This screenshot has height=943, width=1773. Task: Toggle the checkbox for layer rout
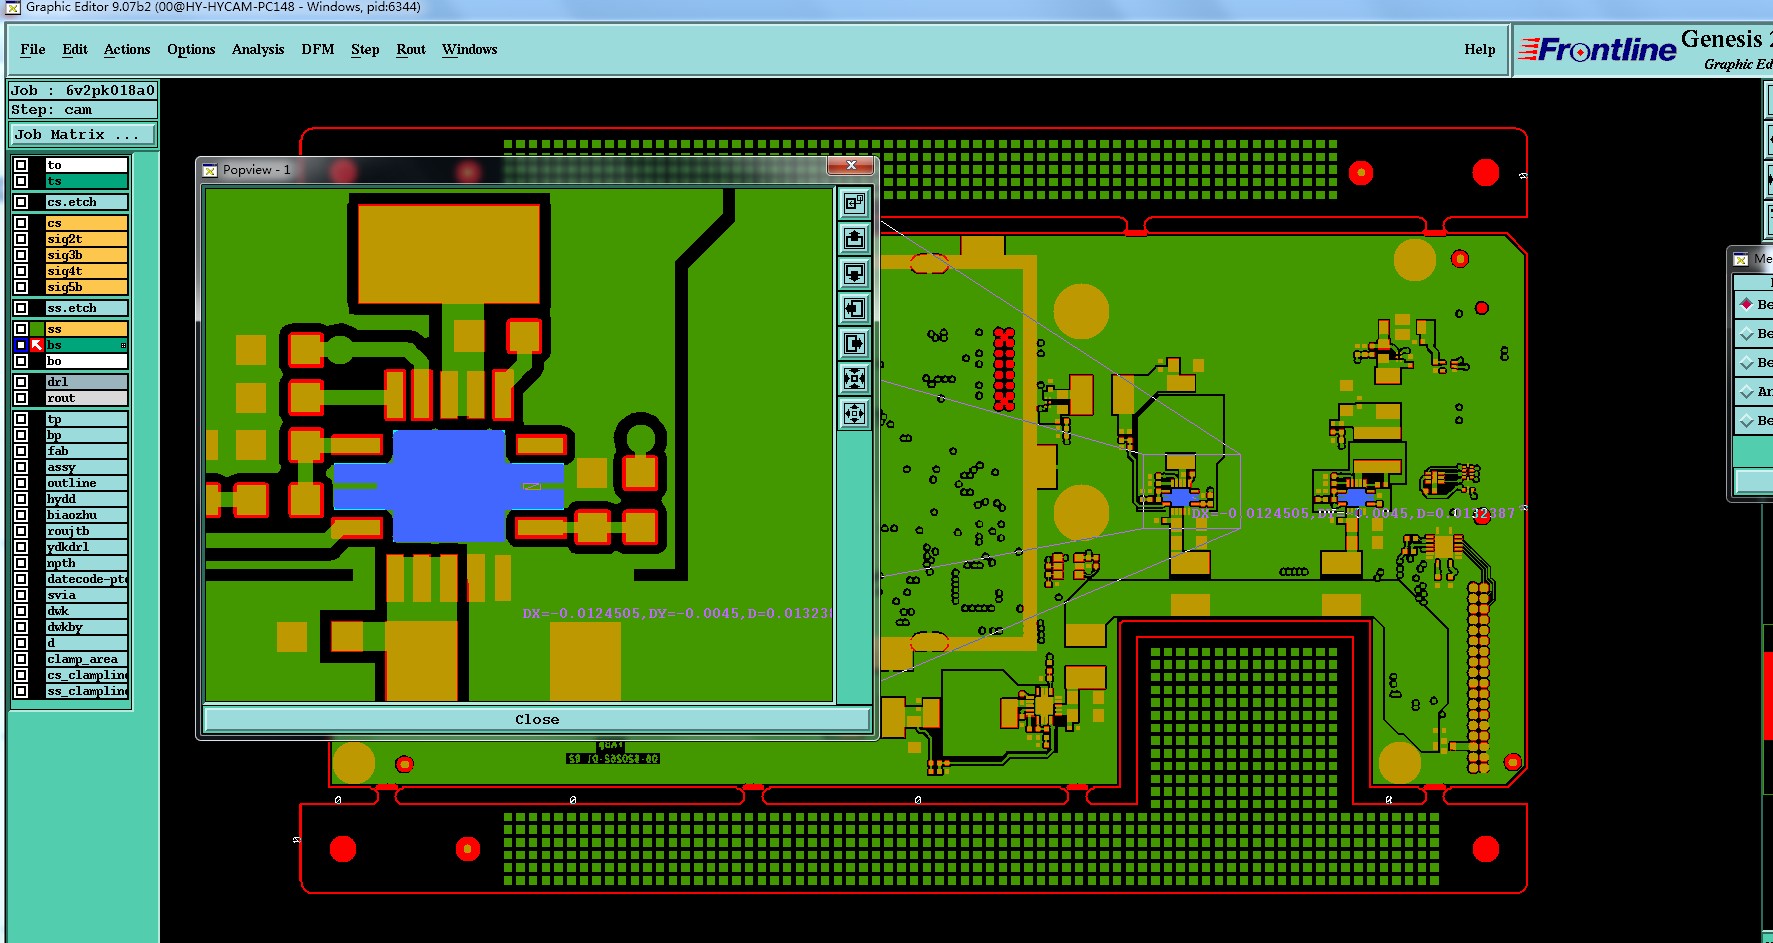point(21,398)
